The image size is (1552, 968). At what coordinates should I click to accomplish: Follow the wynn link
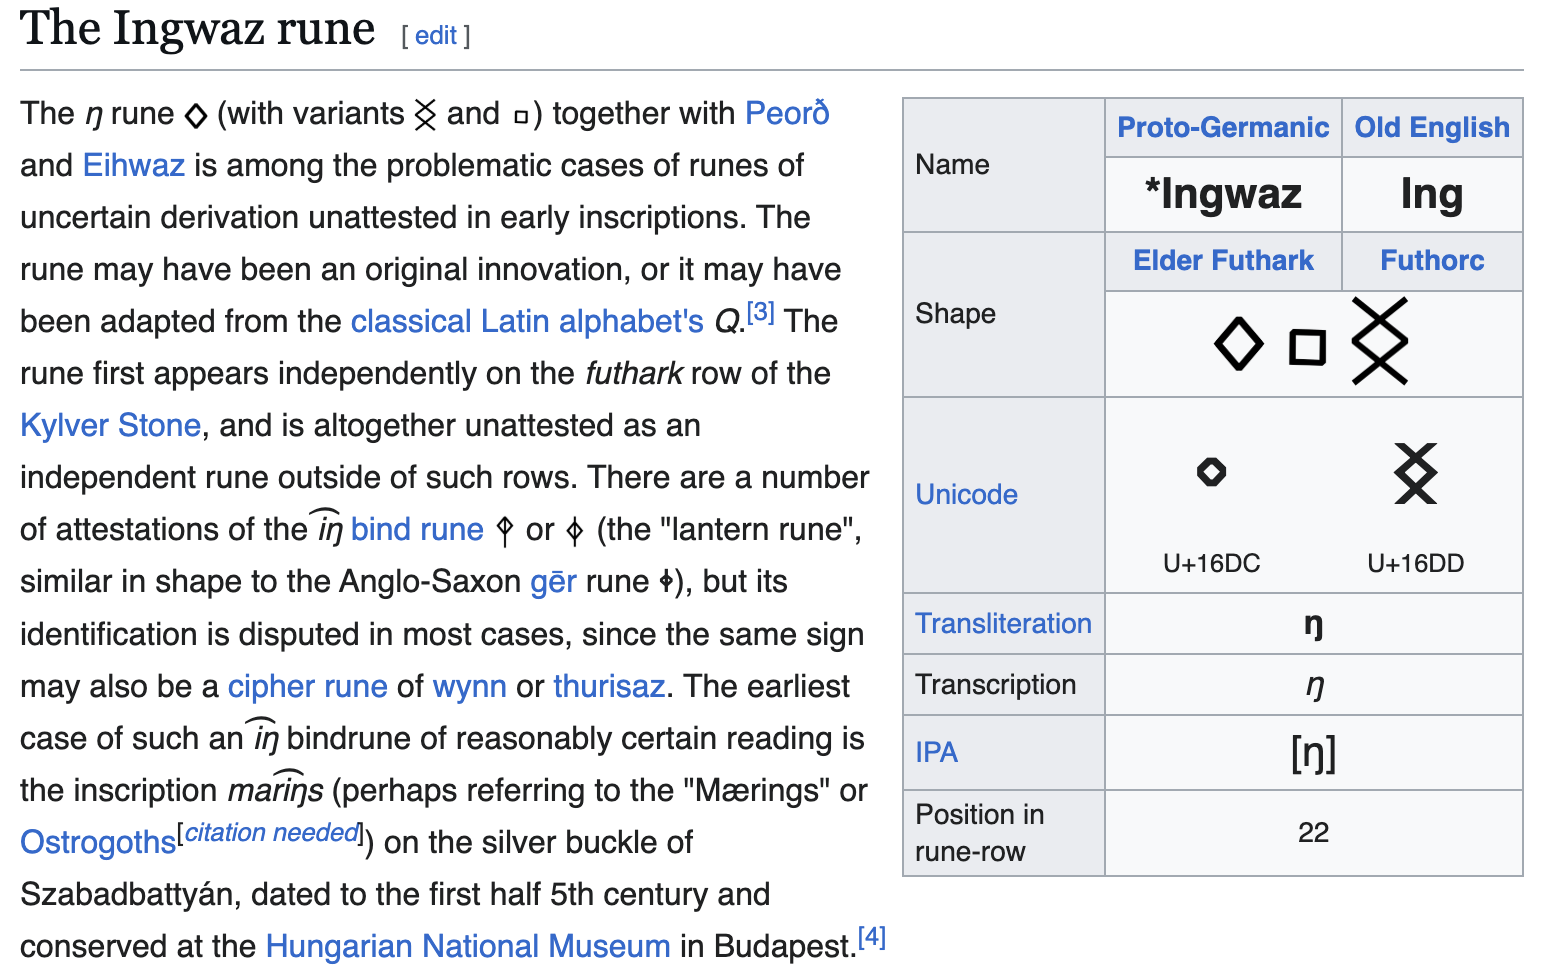[x=470, y=686]
